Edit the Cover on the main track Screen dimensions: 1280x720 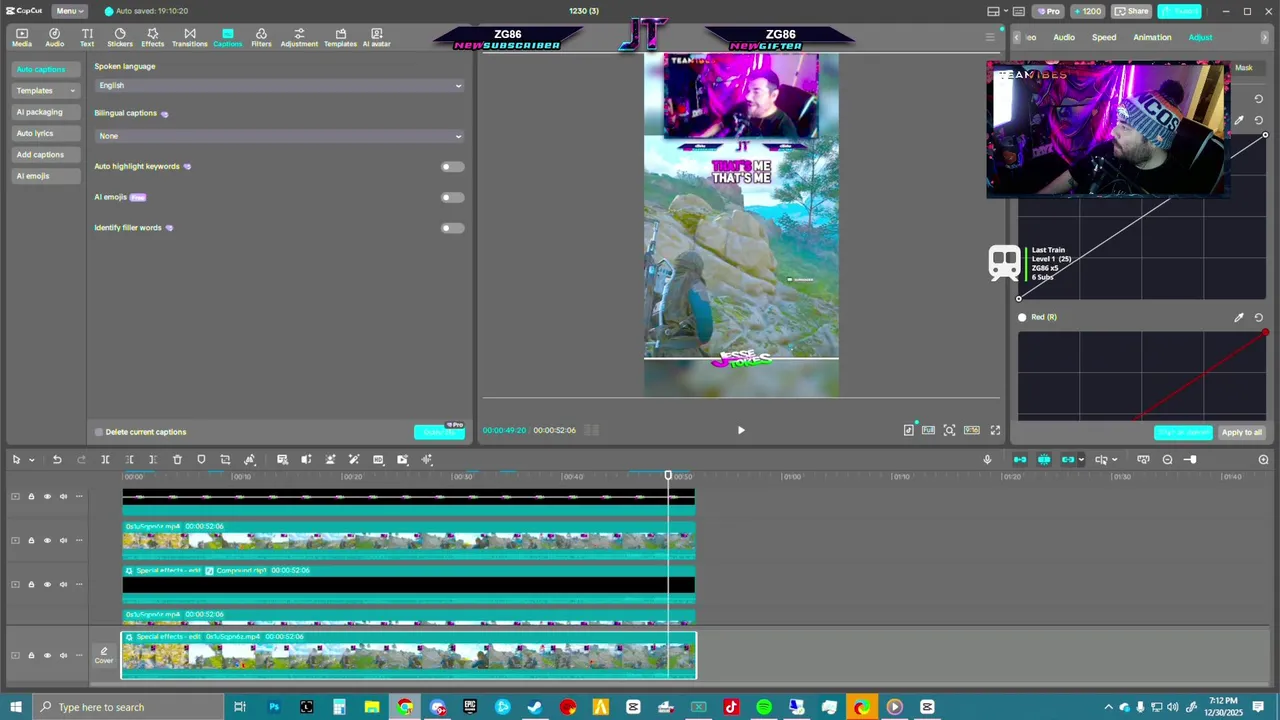click(104, 655)
